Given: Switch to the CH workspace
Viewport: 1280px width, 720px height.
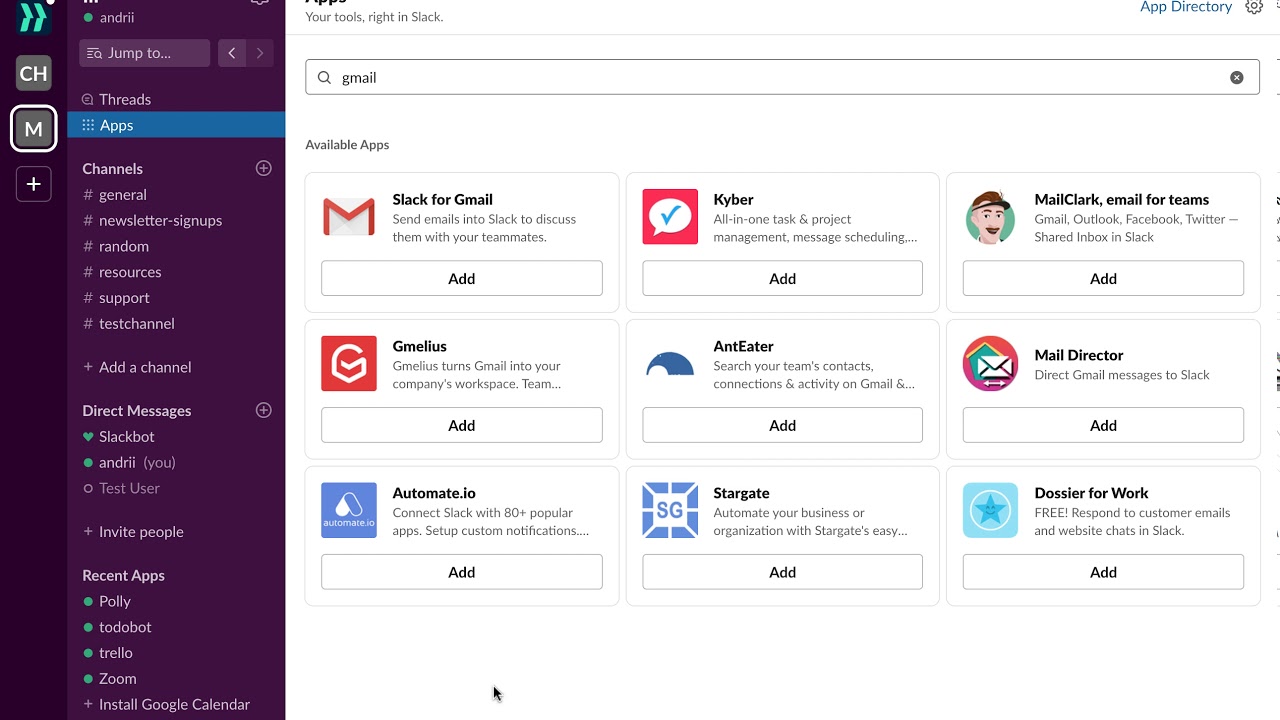Looking at the screenshot, I should coord(34,73).
